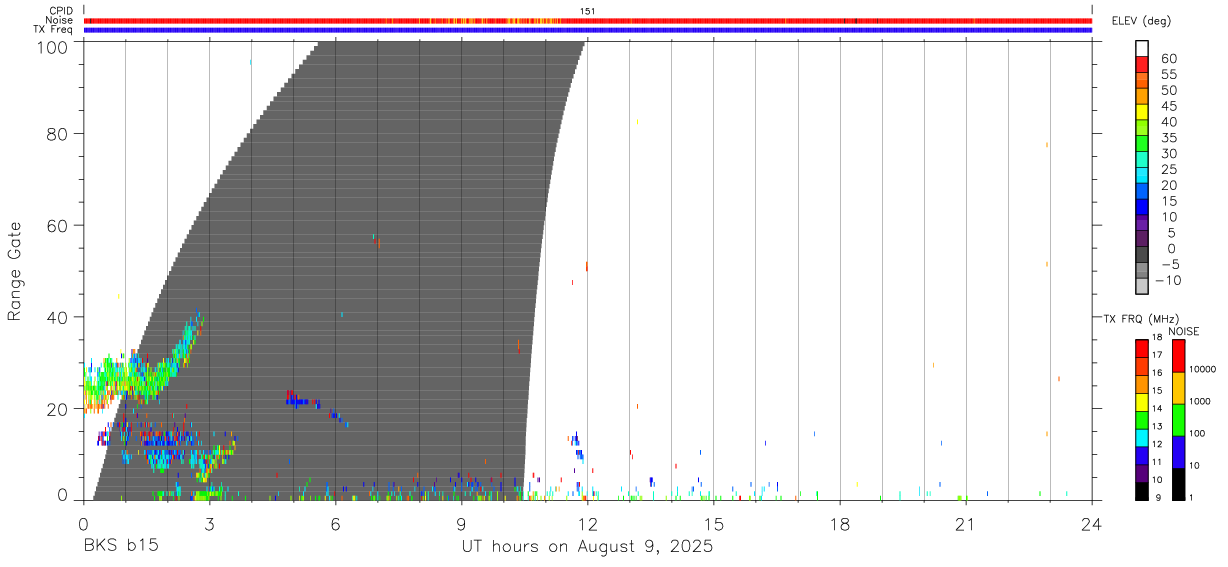
Task: Click the white top segment of the ELEV color bar
Action: [x=1142, y=49]
